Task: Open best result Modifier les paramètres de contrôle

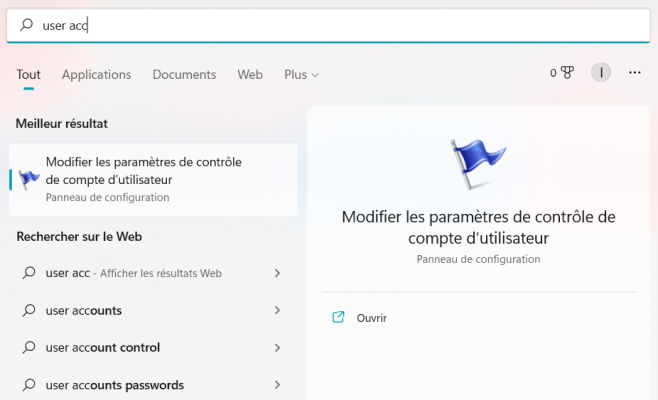Action: point(154,180)
